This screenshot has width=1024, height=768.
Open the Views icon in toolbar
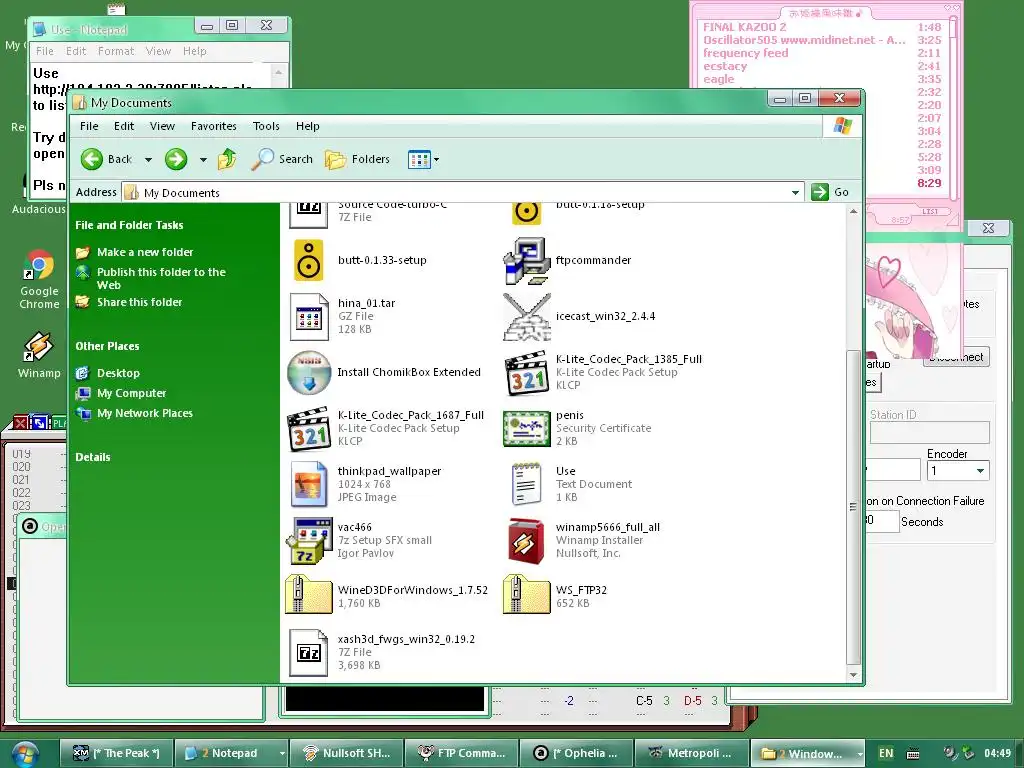pyautogui.click(x=419, y=159)
